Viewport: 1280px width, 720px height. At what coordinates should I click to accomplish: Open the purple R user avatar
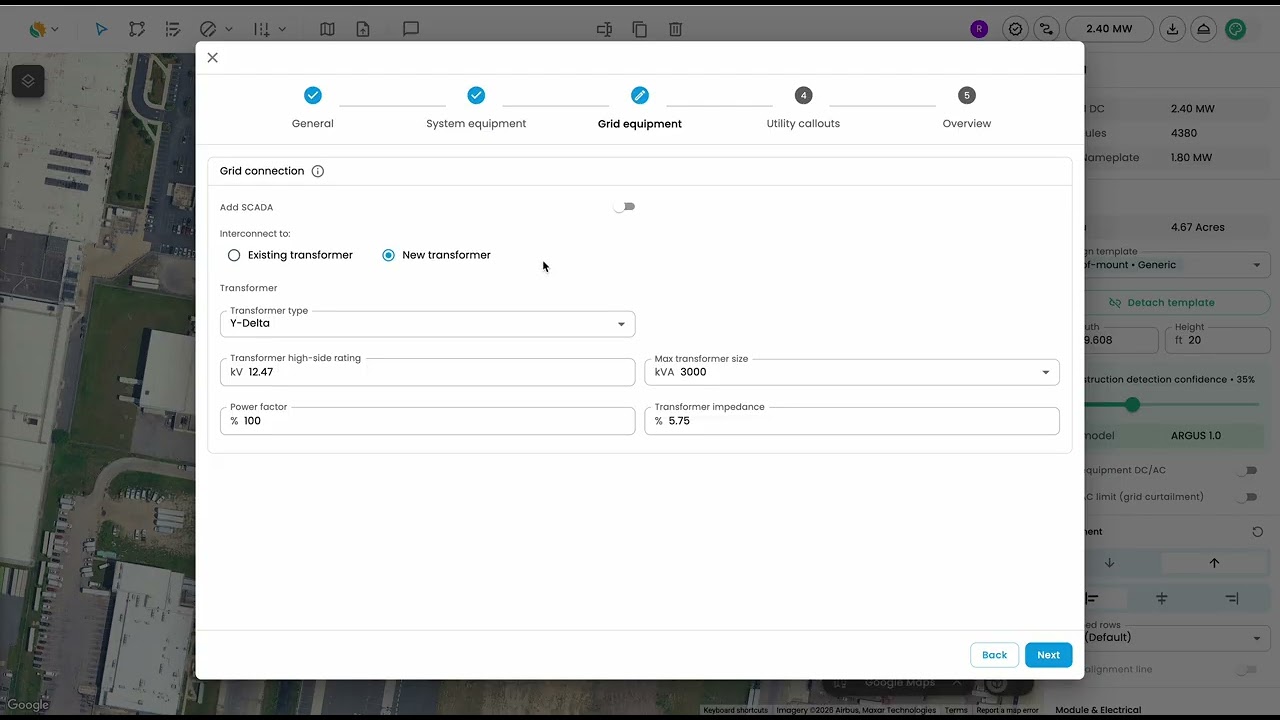point(979,29)
